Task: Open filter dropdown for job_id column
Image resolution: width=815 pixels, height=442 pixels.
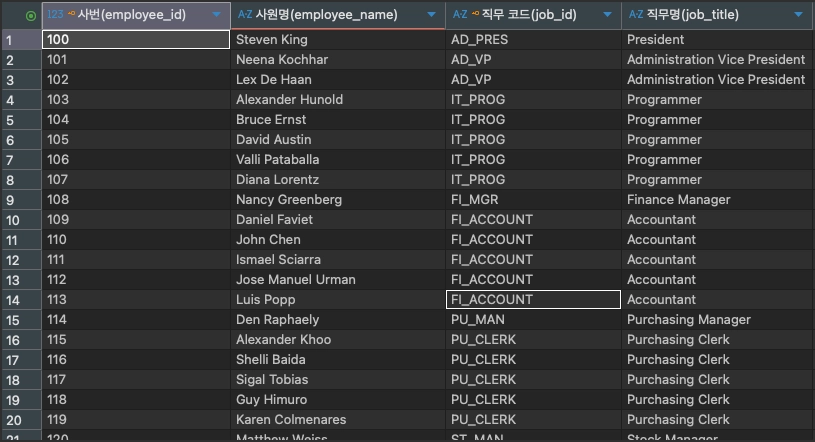Action: (607, 15)
